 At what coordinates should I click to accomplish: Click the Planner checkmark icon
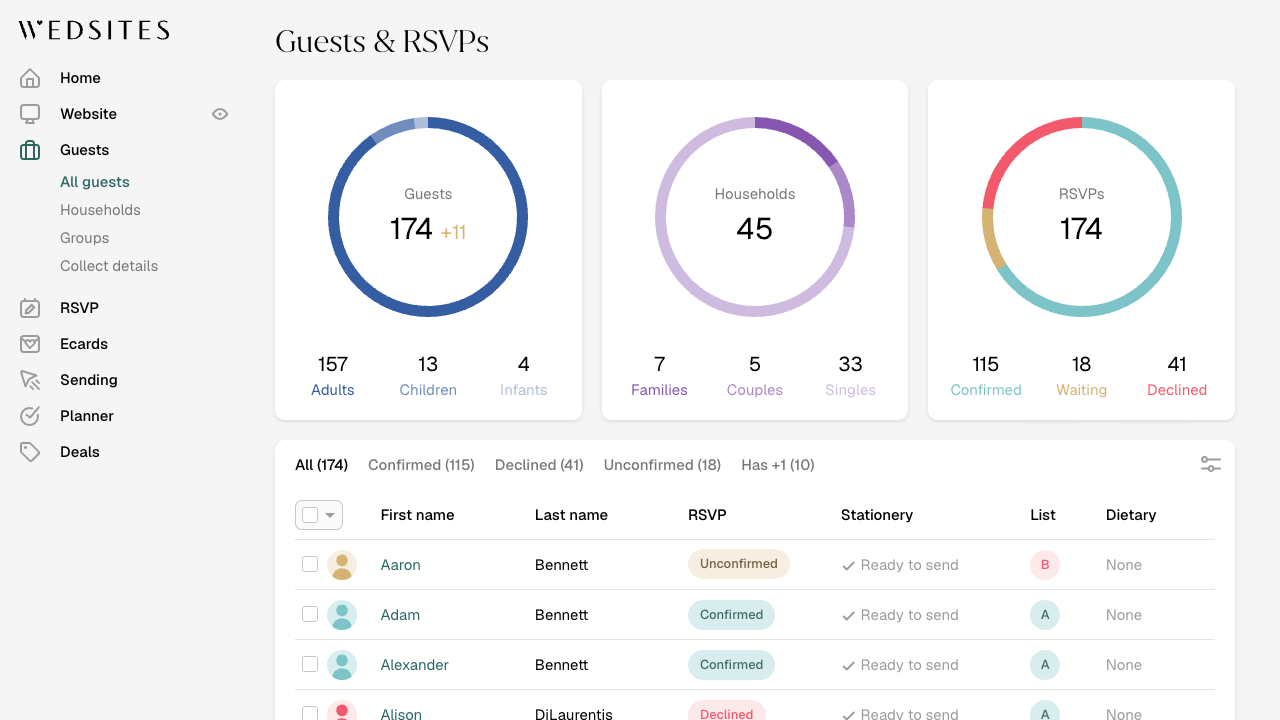[30, 416]
